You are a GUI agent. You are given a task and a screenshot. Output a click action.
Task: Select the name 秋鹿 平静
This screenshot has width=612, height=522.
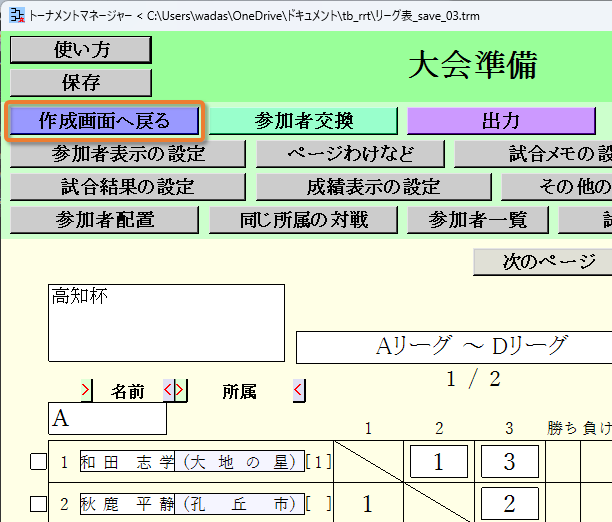[127, 504]
